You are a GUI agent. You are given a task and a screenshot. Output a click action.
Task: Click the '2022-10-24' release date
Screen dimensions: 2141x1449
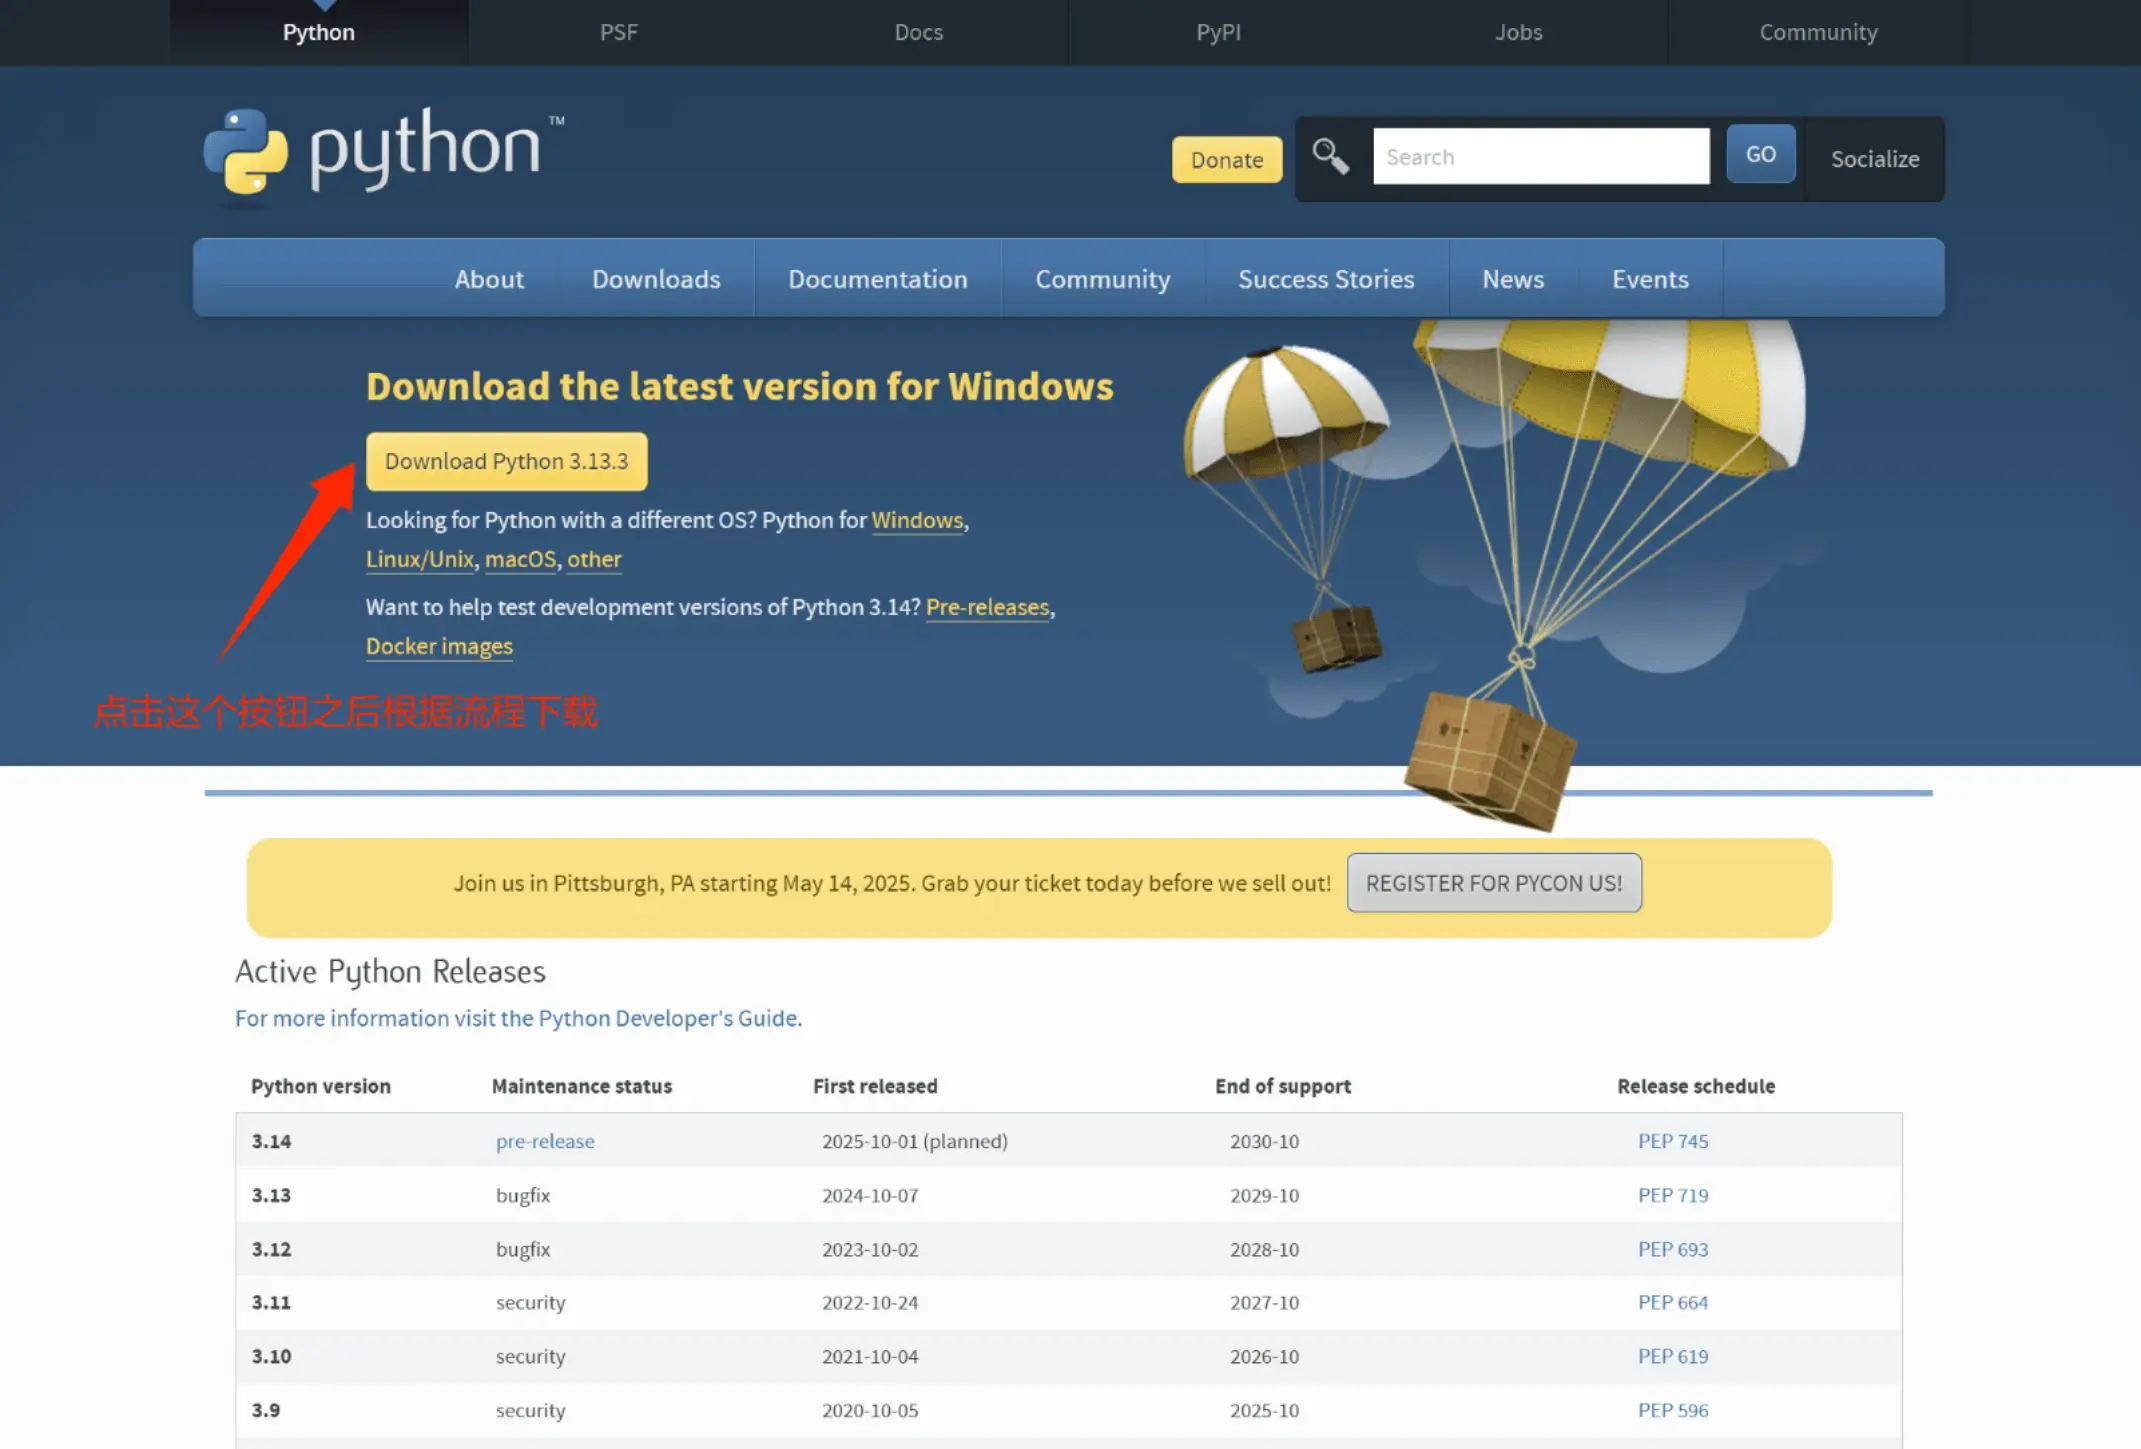coord(870,1302)
